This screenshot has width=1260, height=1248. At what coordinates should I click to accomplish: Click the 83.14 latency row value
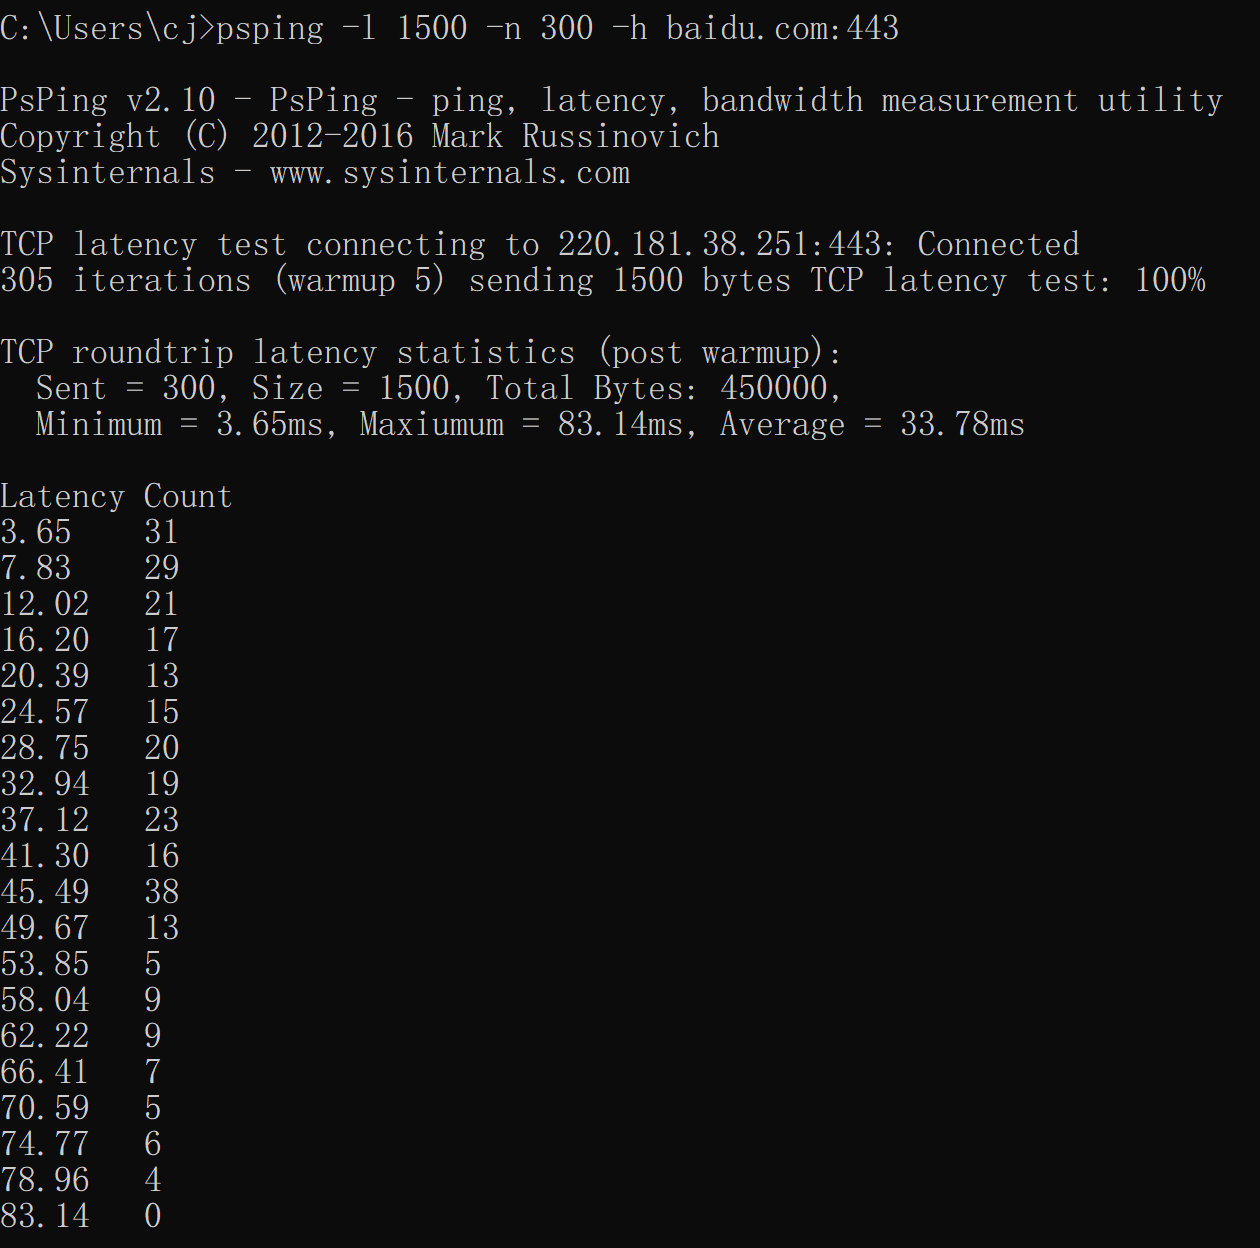click(x=45, y=1216)
